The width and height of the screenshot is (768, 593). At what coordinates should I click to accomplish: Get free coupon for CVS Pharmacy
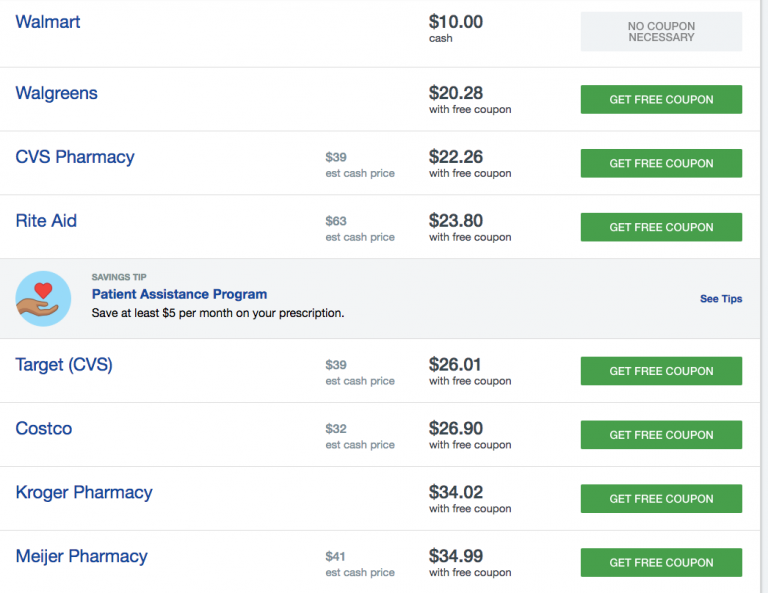(x=661, y=163)
